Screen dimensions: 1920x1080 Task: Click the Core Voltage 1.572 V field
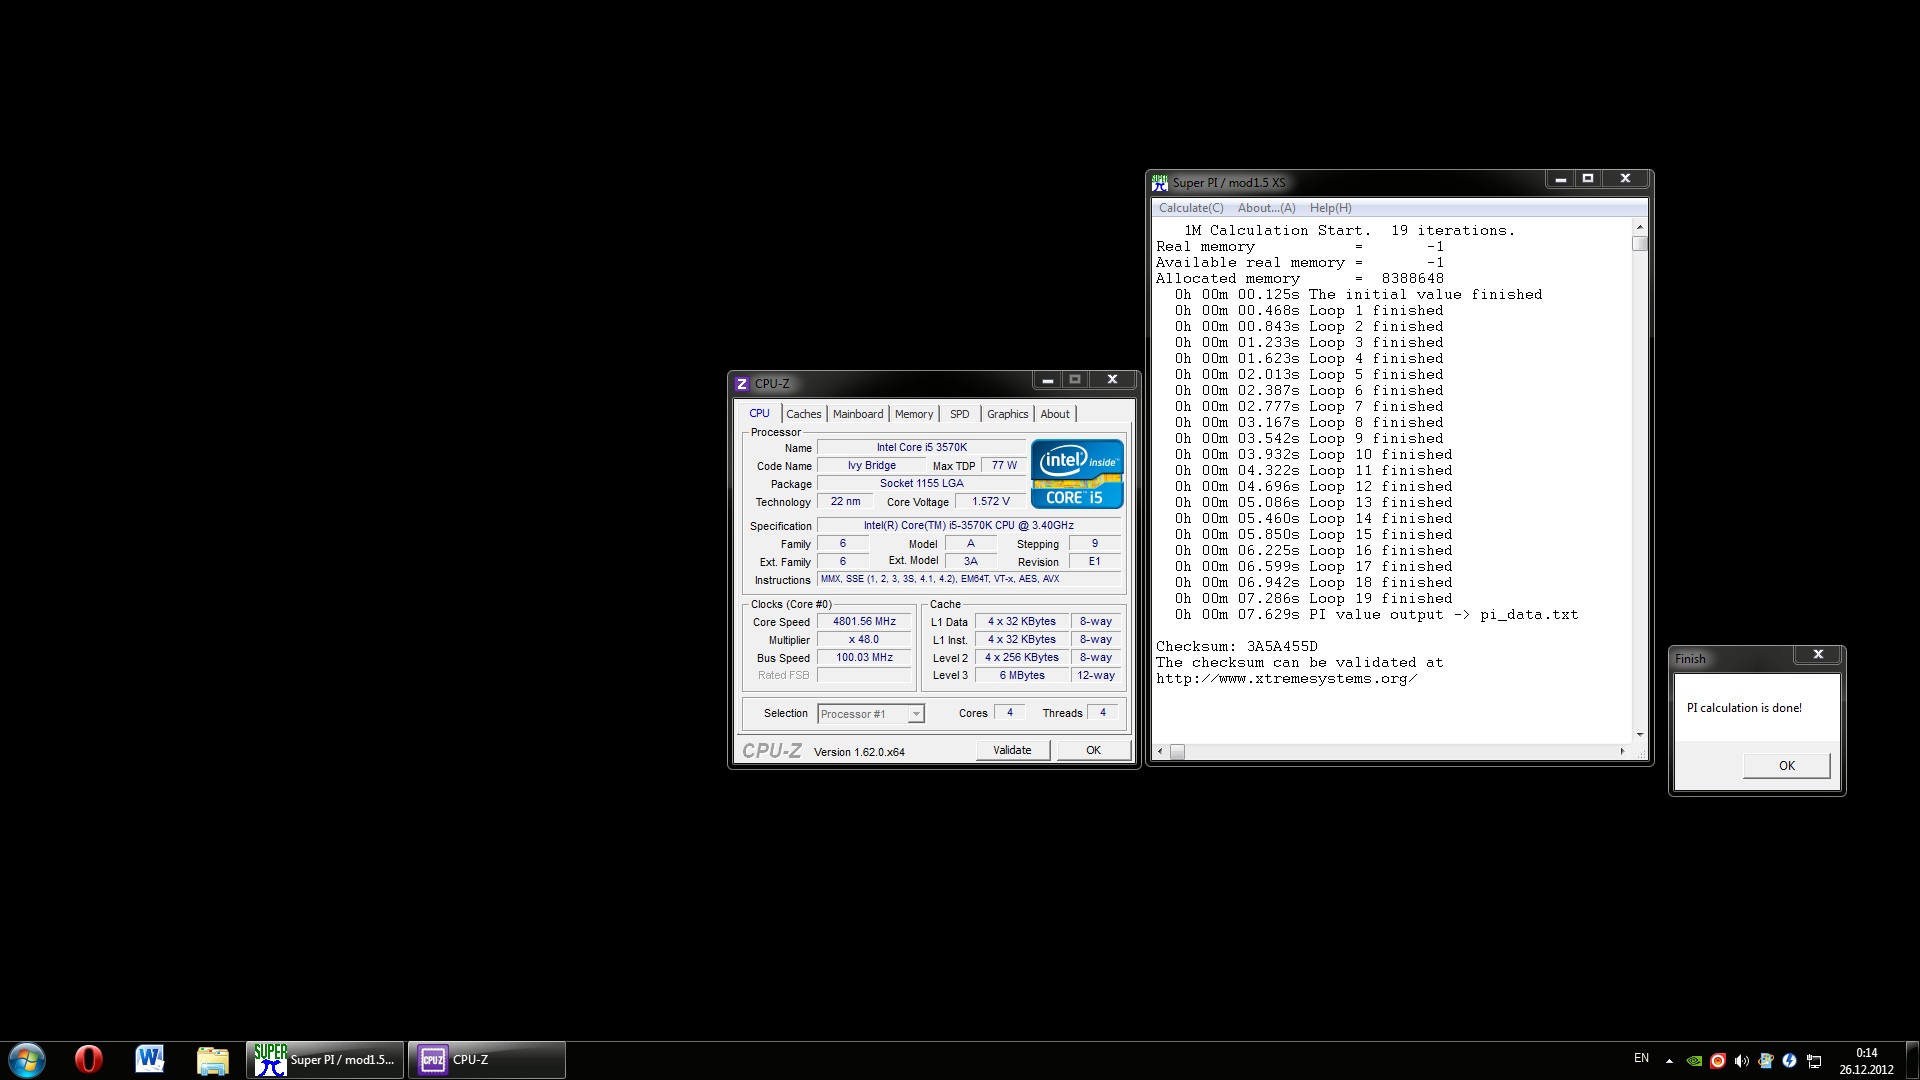(x=990, y=502)
